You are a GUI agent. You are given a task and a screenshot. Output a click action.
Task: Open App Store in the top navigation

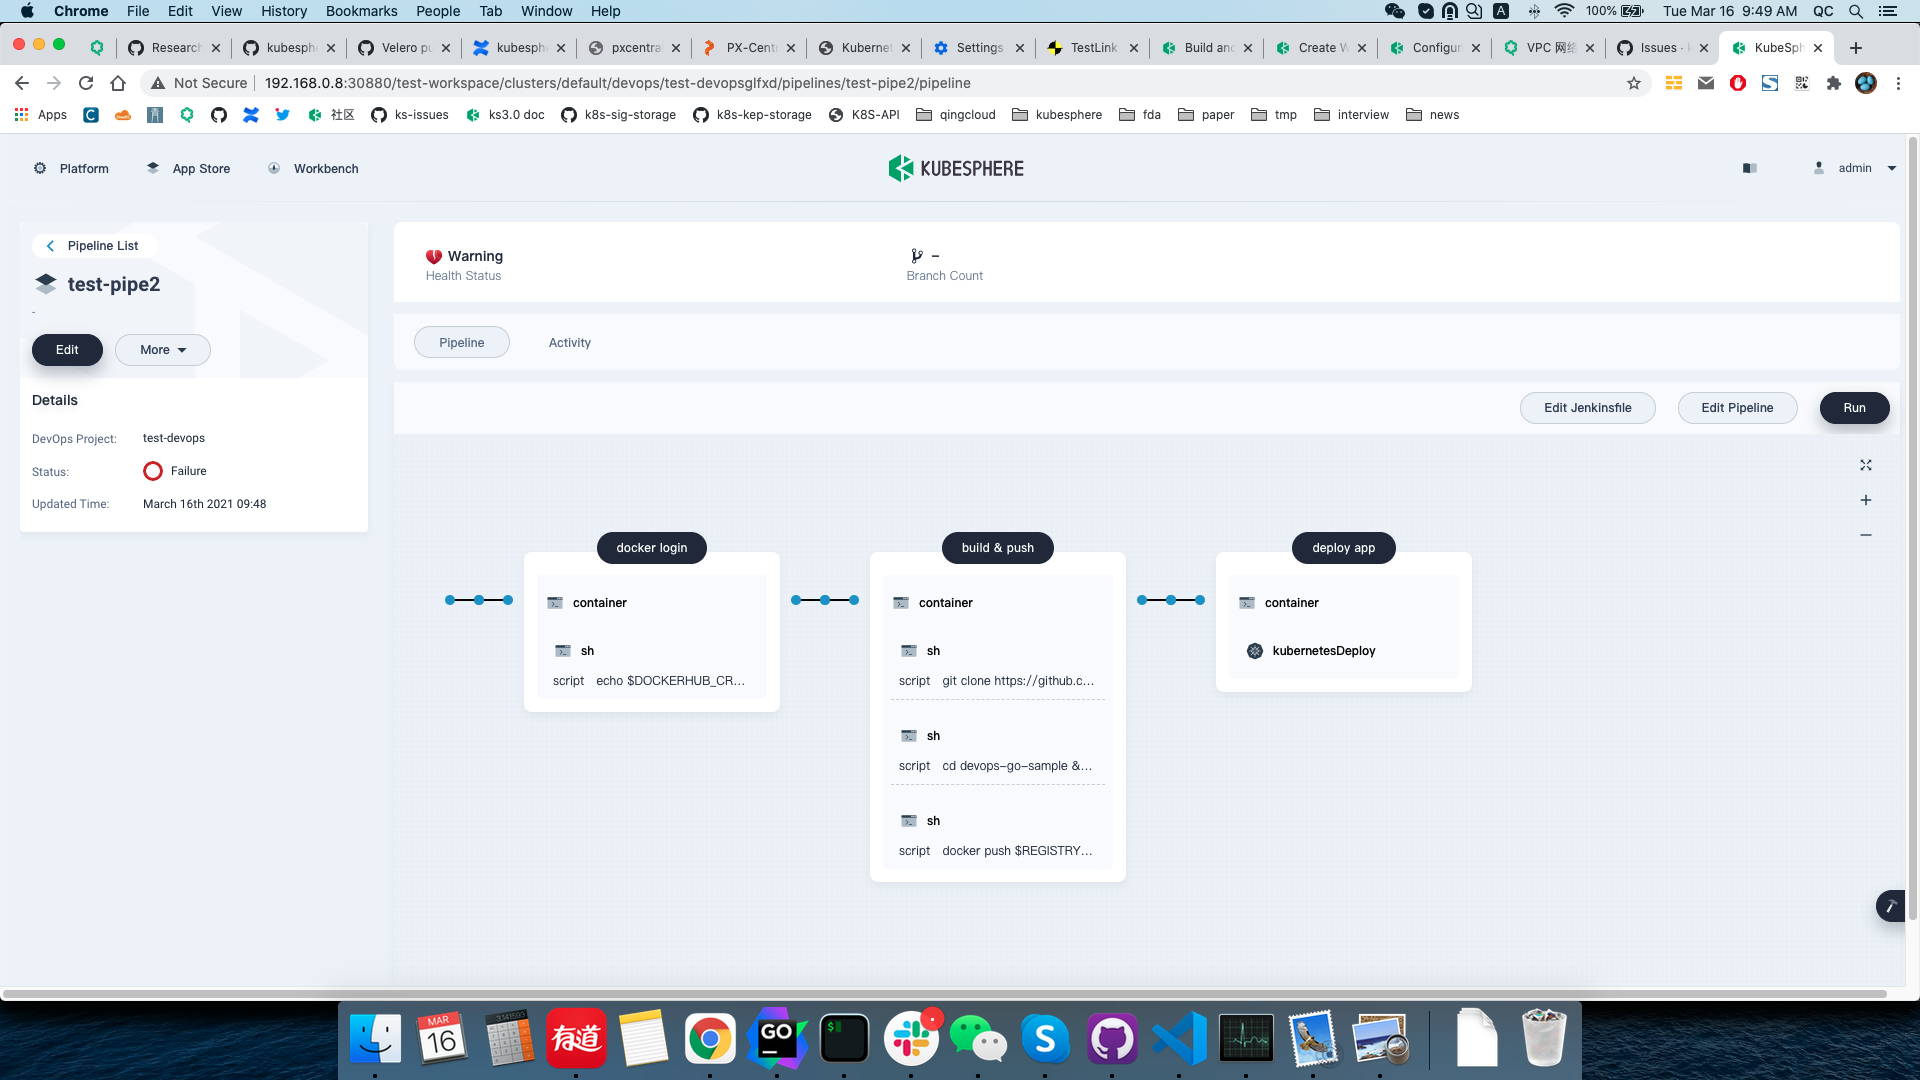(188, 168)
